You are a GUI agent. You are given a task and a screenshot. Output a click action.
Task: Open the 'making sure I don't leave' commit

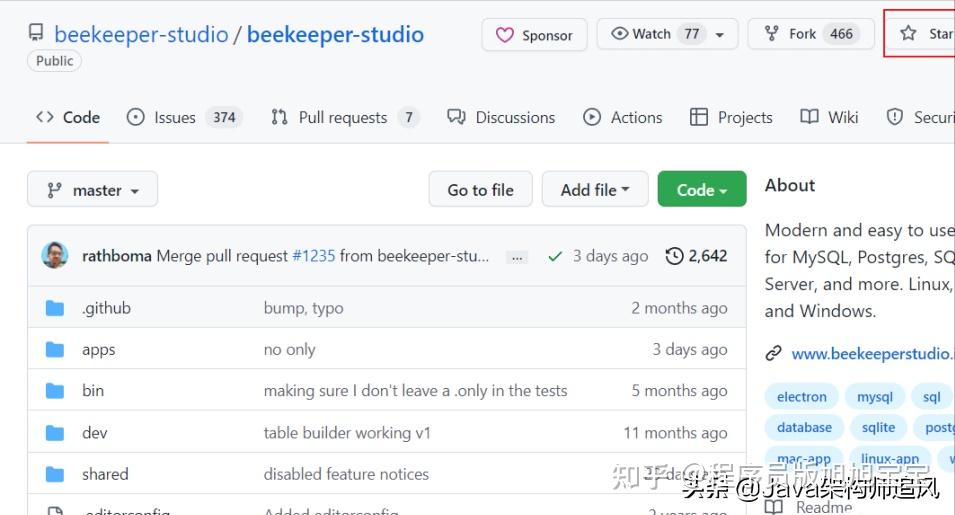(415, 391)
